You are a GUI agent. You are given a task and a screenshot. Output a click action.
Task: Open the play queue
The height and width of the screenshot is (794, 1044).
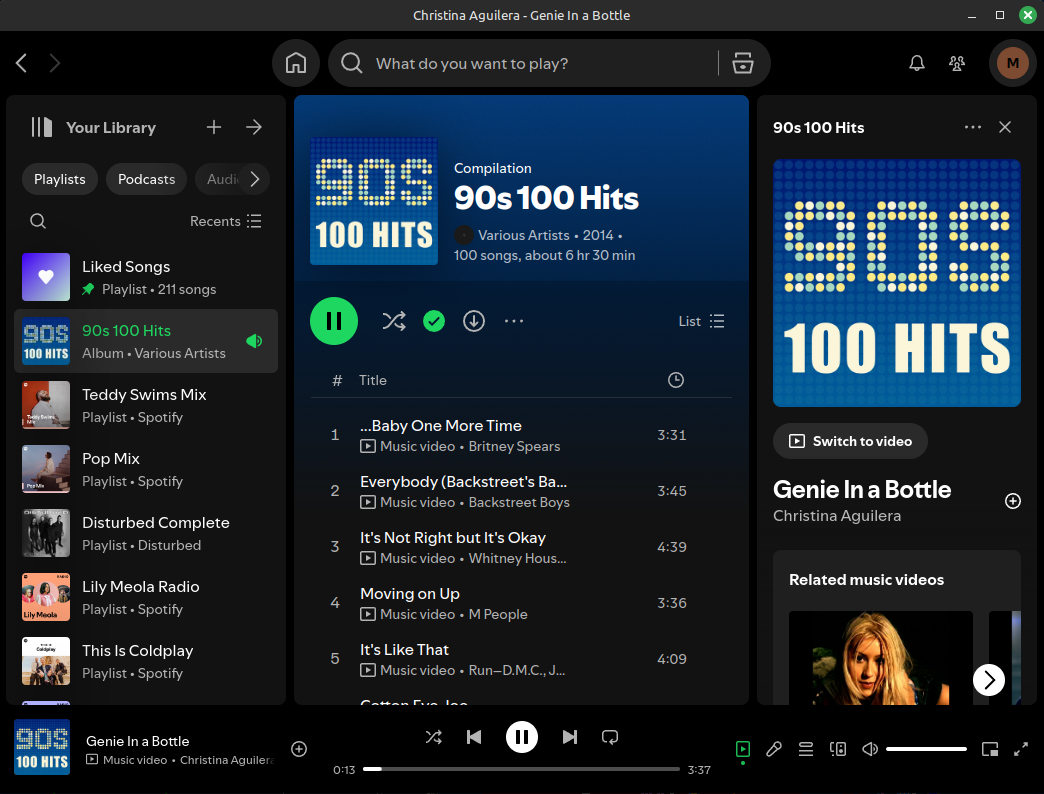coord(806,749)
